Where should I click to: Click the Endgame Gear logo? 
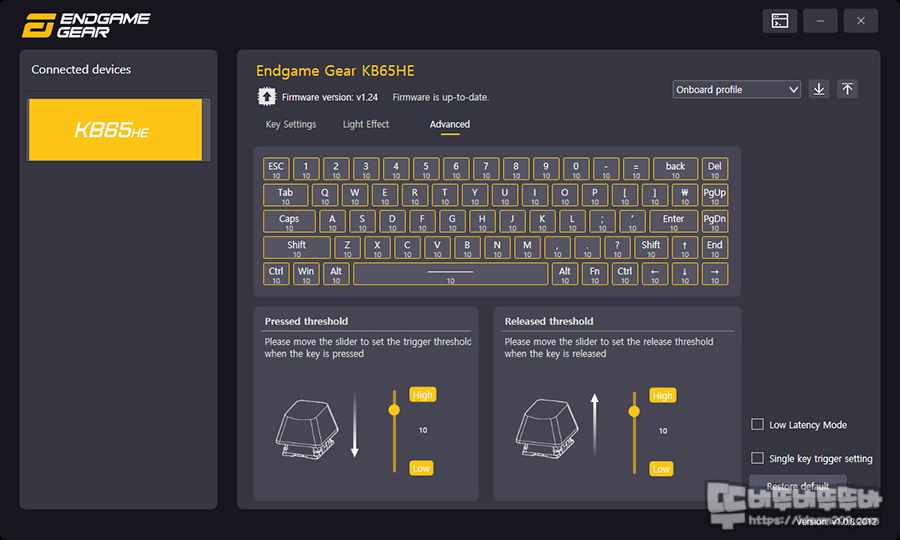pyautogui.click(x=86, y=25)
